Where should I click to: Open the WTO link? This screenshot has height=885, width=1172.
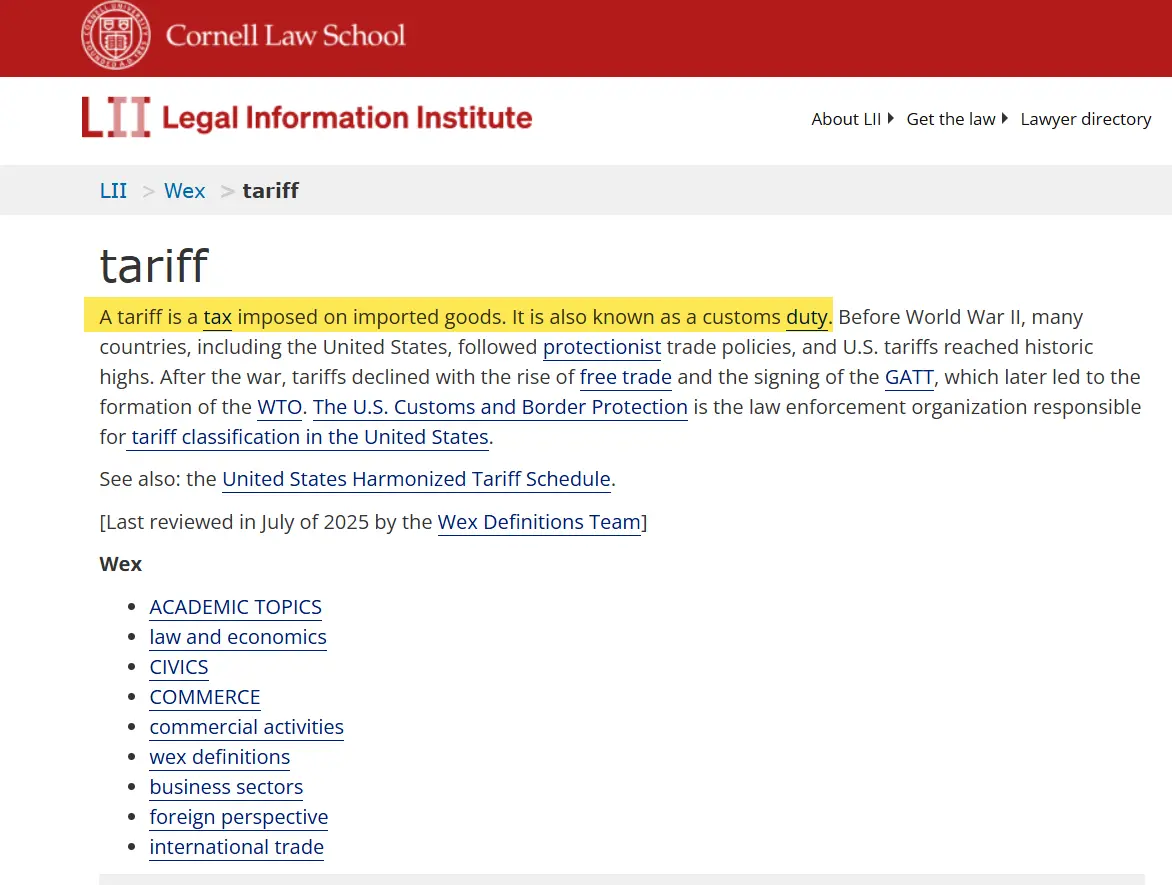[x=280, y=407]
